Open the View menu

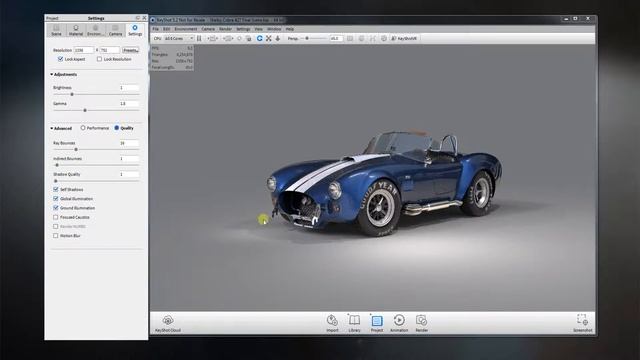(x=259, y=29)
